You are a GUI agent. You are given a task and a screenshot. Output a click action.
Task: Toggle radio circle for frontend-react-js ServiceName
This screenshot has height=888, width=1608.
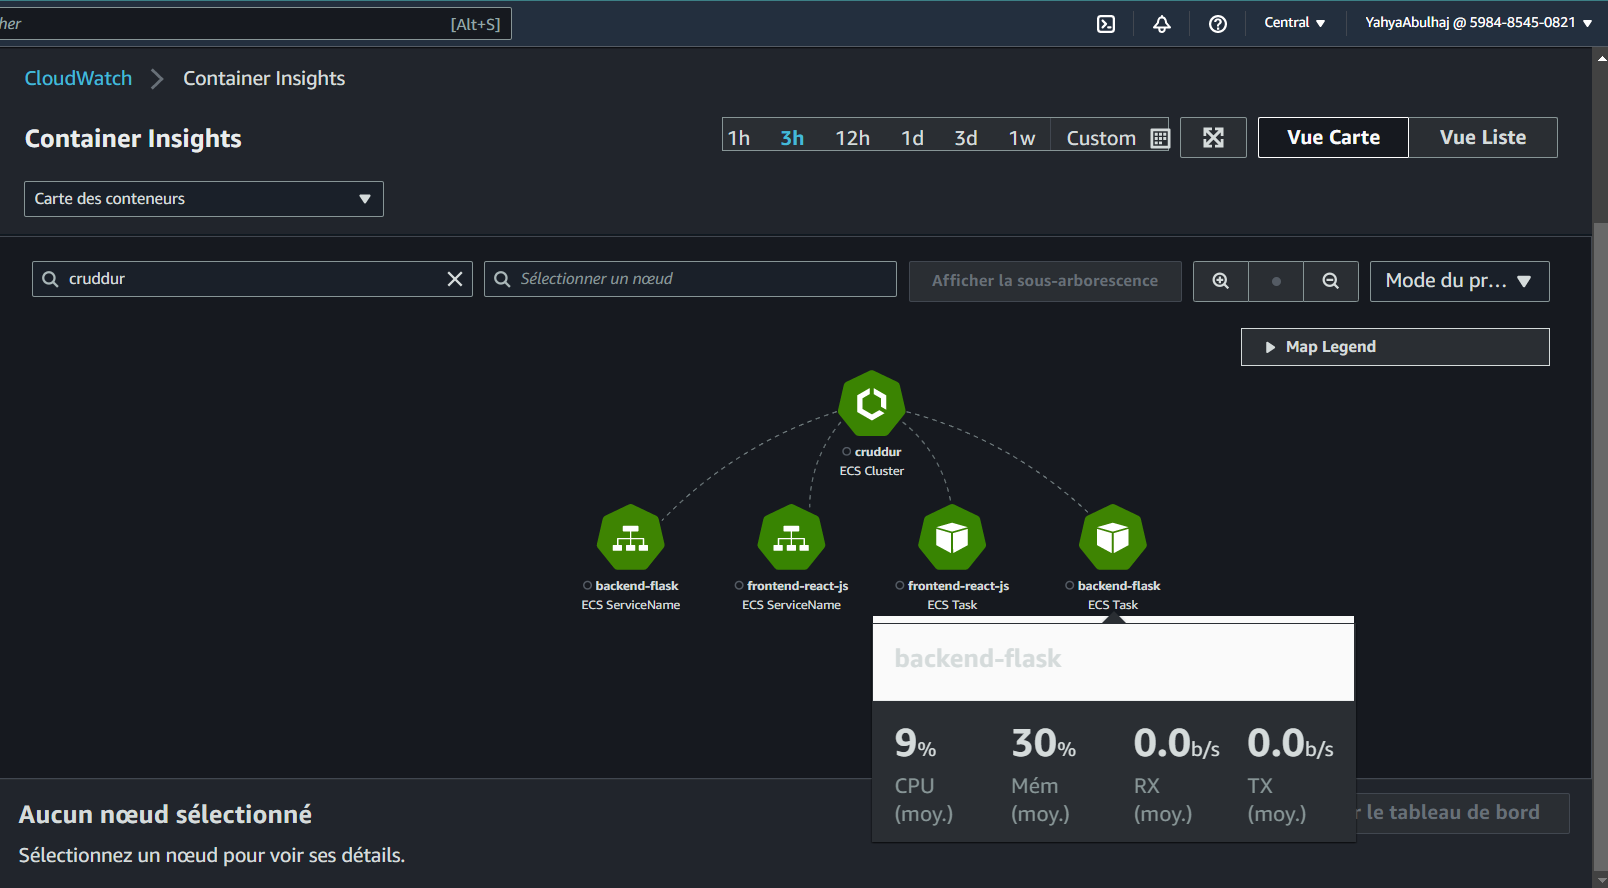click(739, 586)
